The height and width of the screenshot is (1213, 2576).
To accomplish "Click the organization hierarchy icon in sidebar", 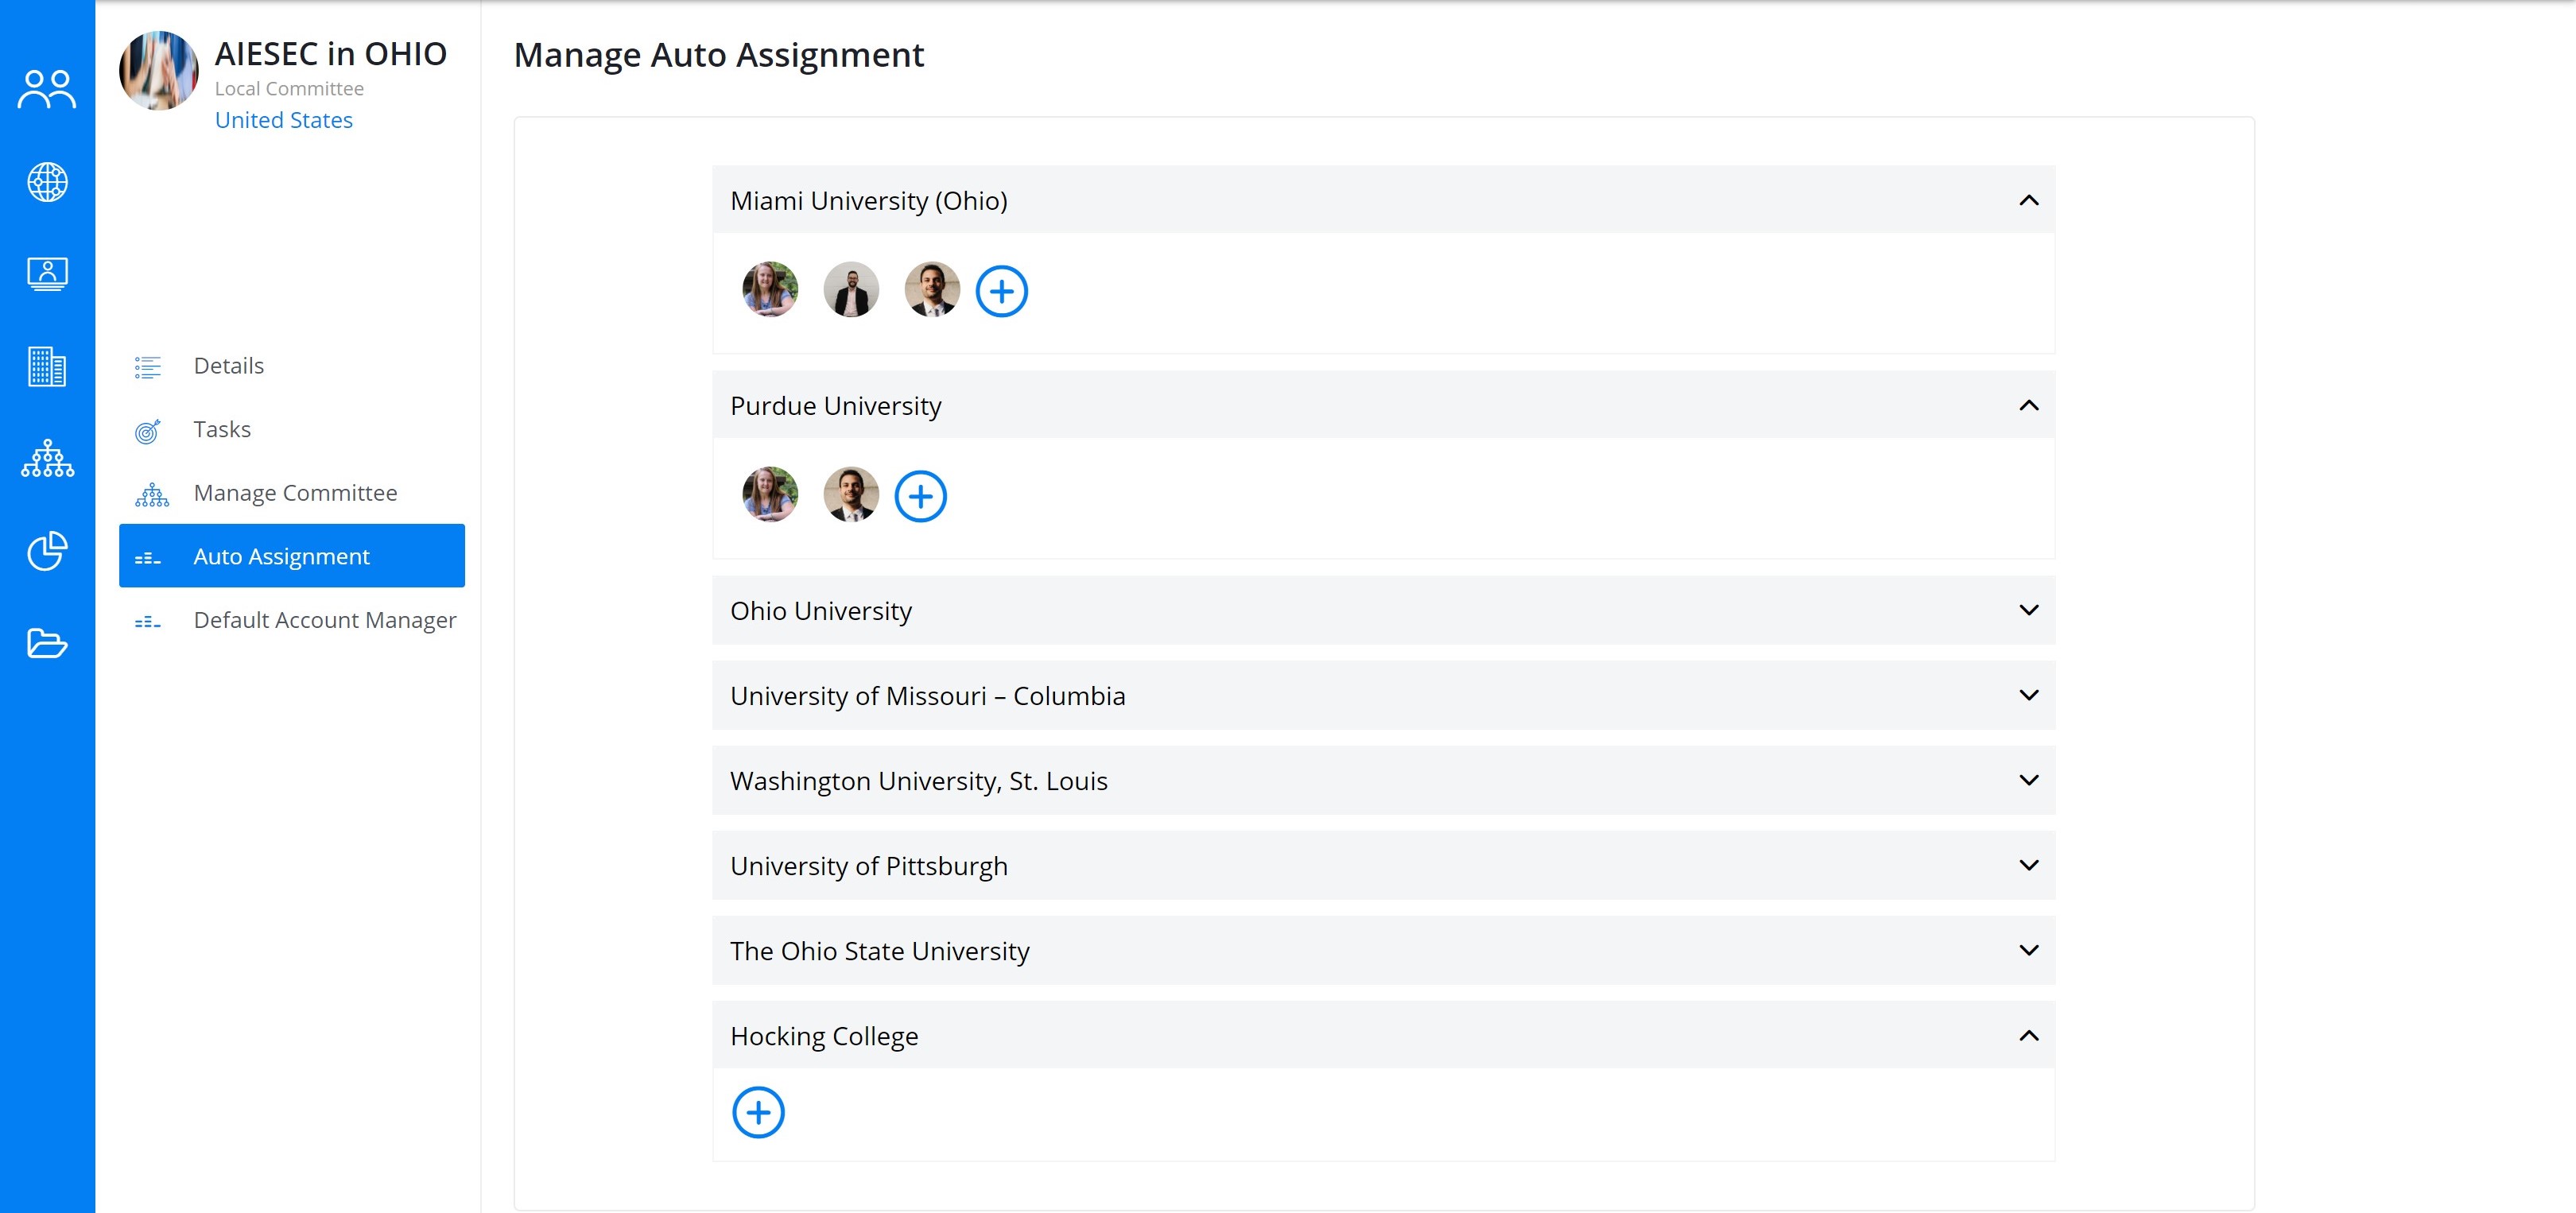I will (x=47, y=458).
